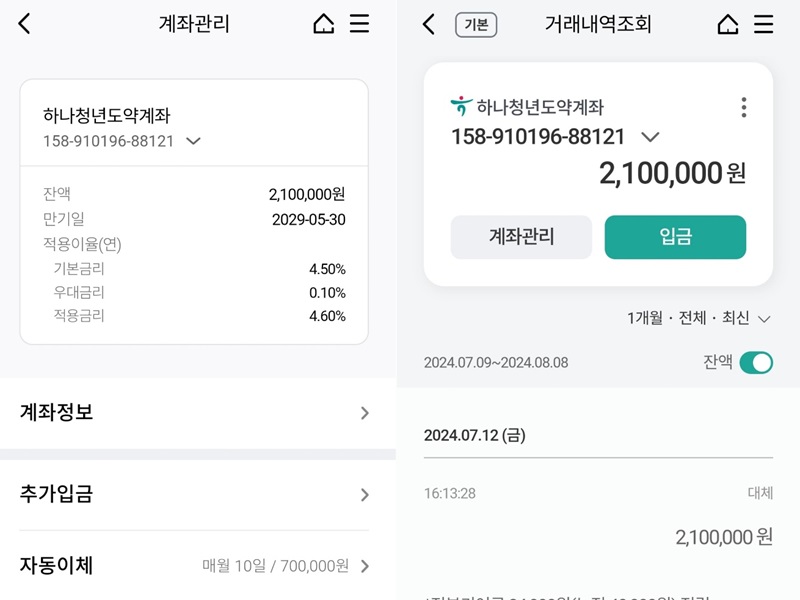Tap chevron on the 자동이체 row
The height and width of the screenshot is (600, 800).
(364, 566)
